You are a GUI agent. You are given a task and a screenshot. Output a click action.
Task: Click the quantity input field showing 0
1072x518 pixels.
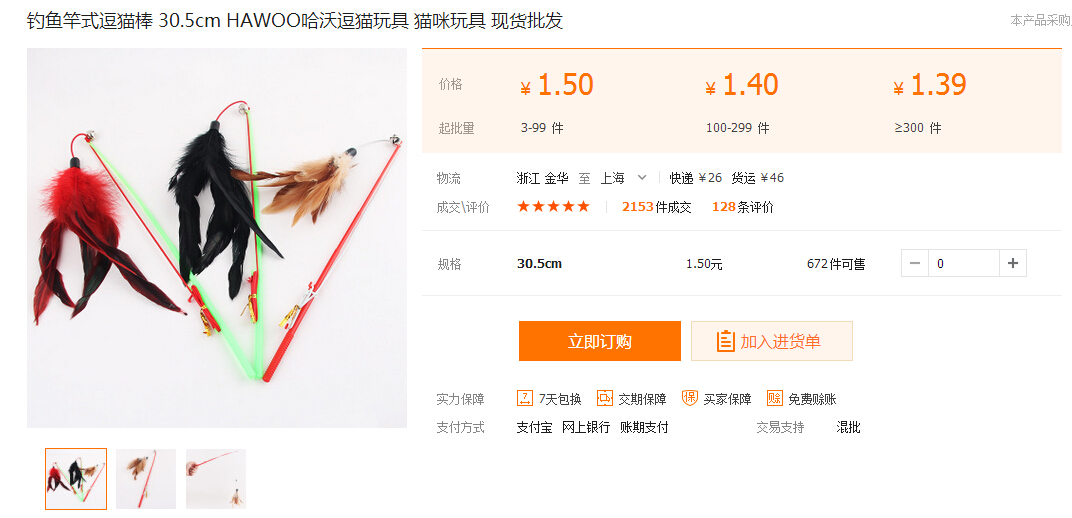pyautogui.click(x=964, y=263)
